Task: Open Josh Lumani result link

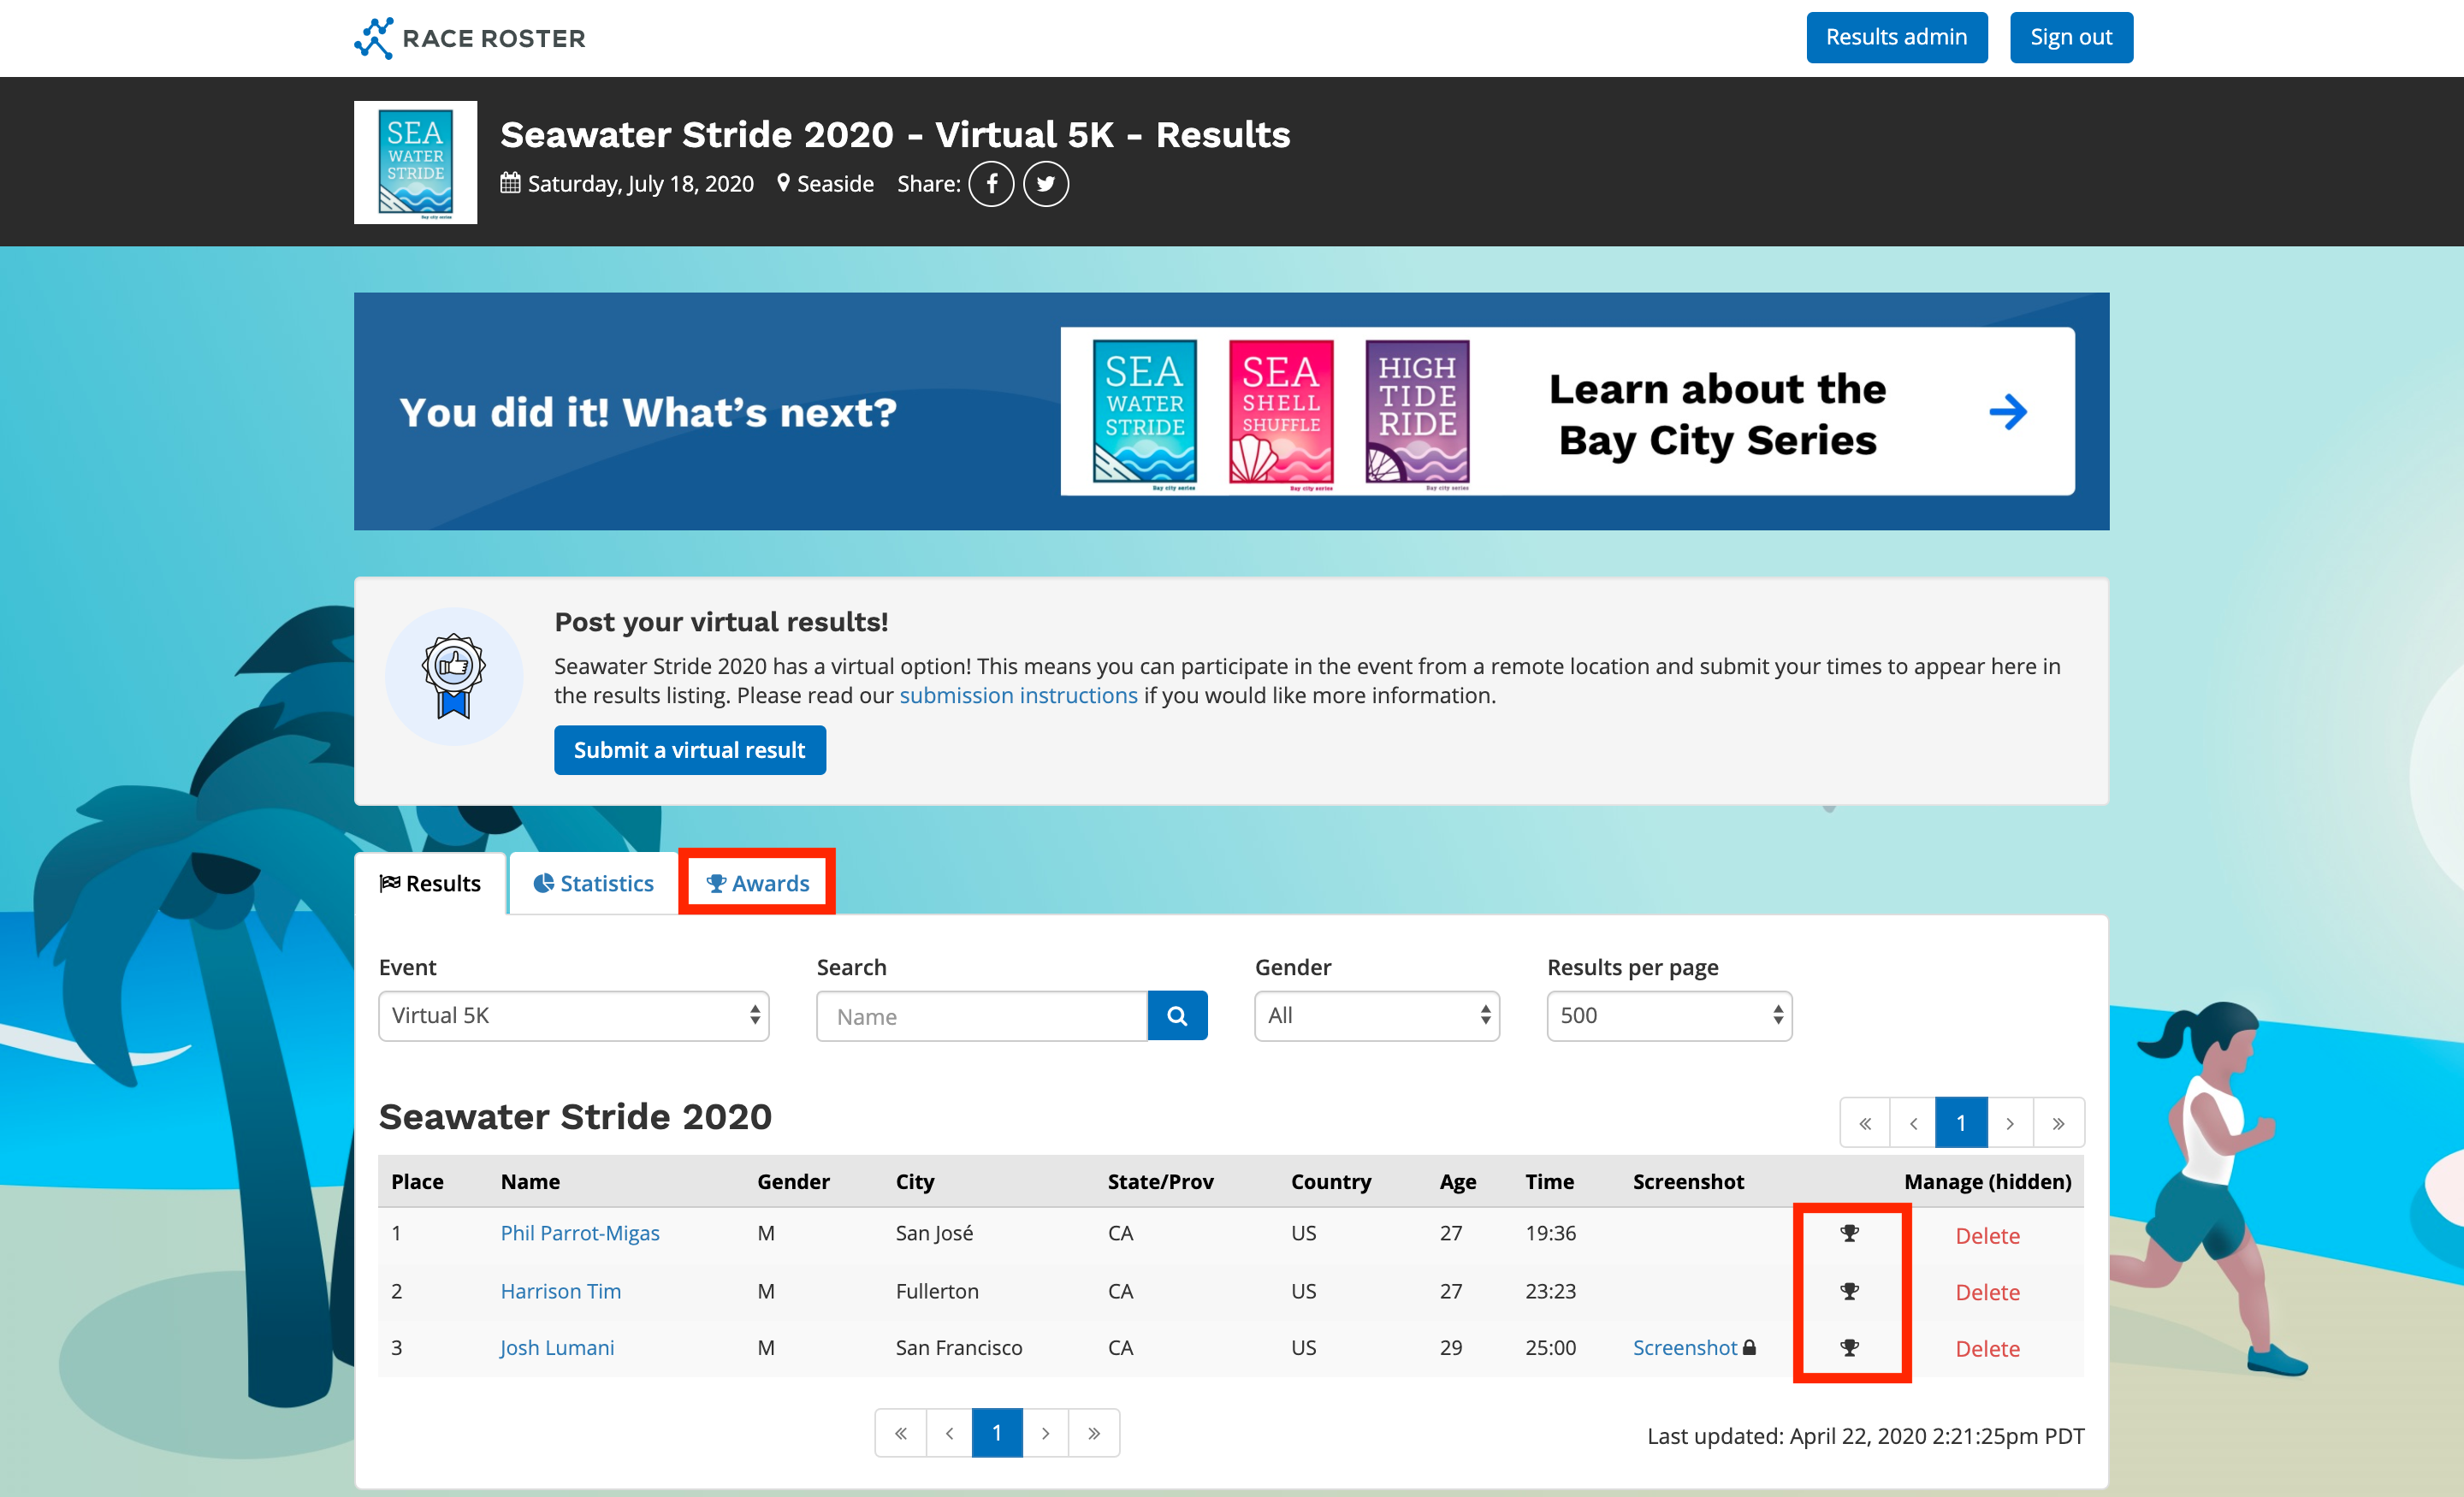Action: pyautogui.click(x=557, y=1347)
